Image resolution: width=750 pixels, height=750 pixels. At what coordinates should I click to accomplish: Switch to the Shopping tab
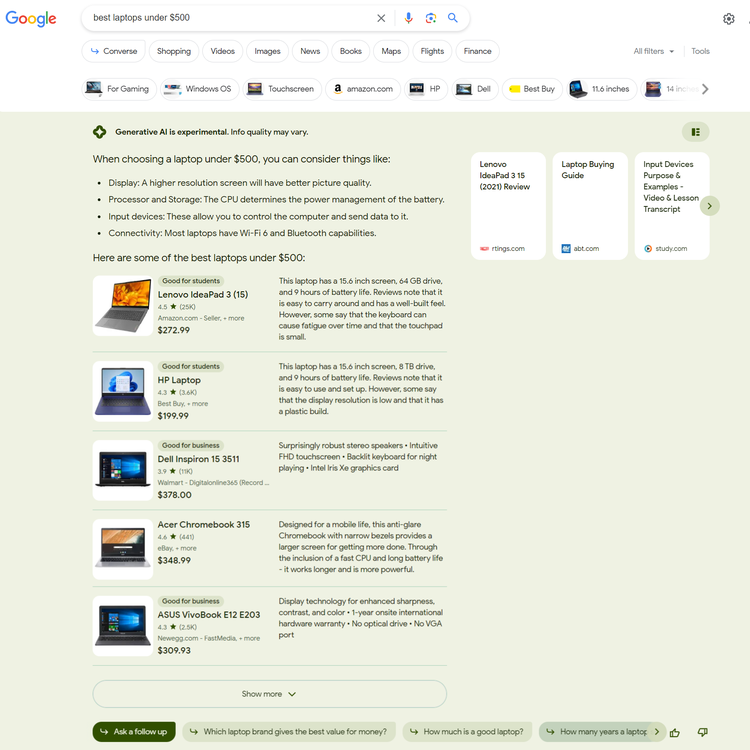(174, 51)
